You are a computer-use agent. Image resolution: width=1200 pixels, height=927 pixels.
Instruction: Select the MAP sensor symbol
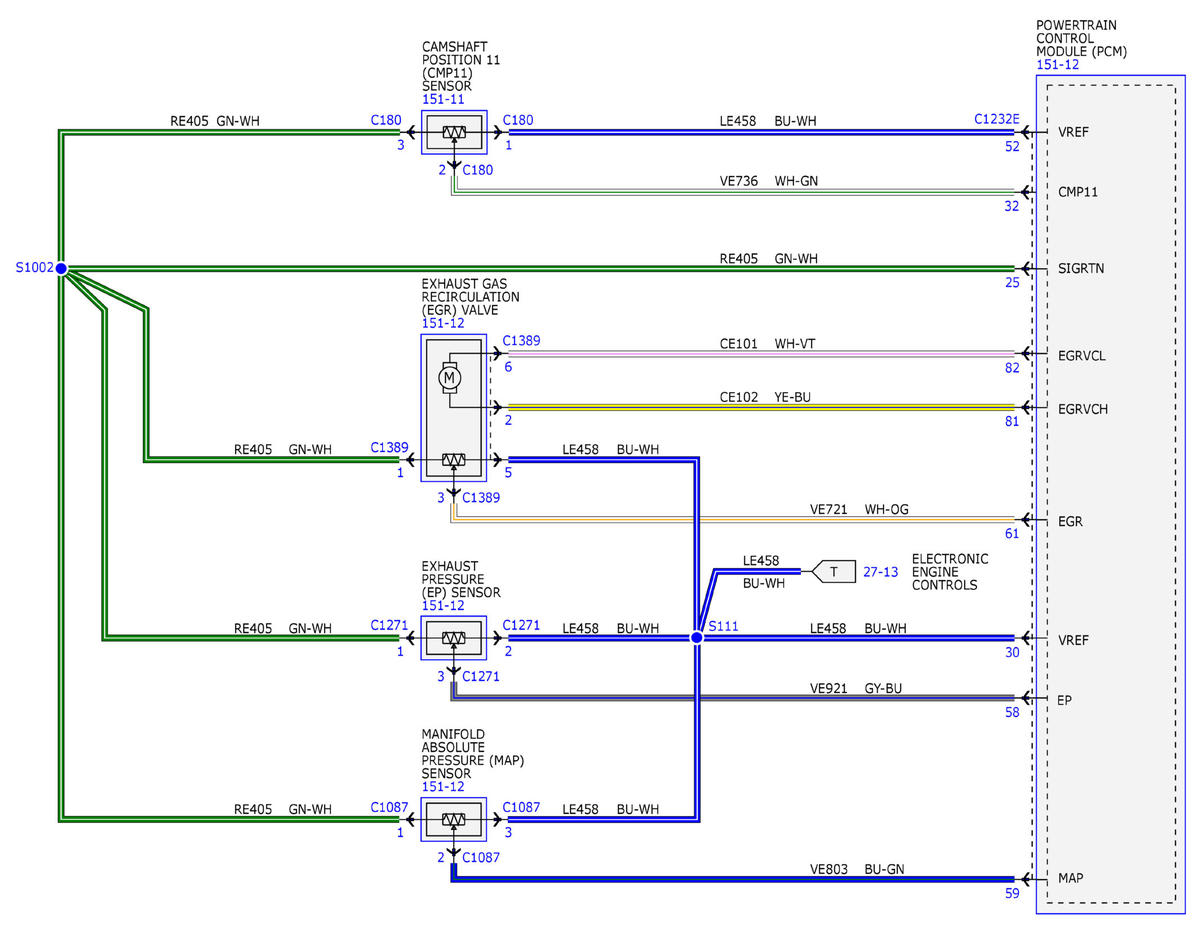pos(454,819)
